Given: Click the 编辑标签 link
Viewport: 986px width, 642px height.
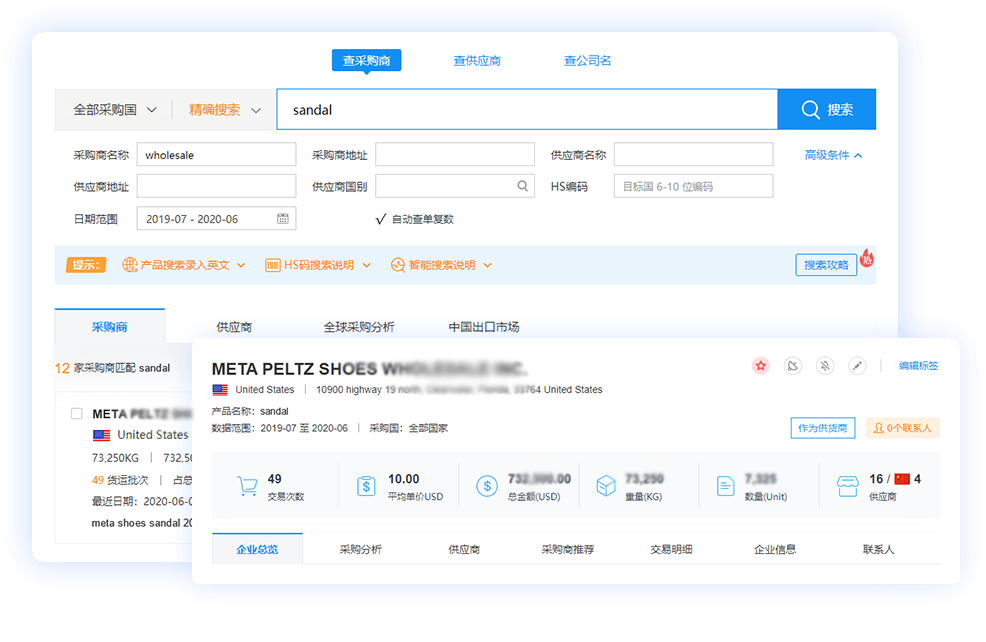Looking at the screenshot, I should (918, 366).
